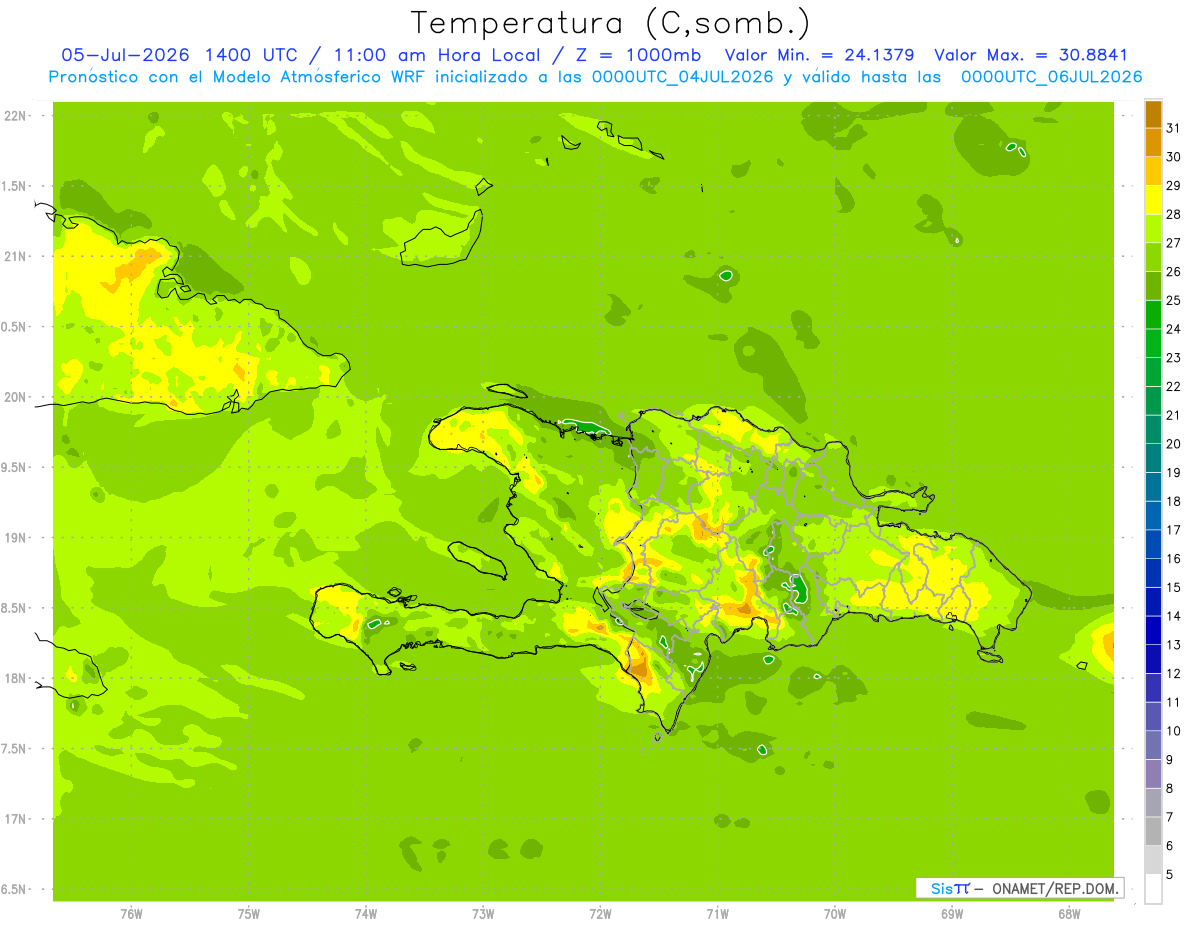Screen dimensions: 1200x927
Task: Click the green legend swatch between 26 and 27
Action: point(1153,257)
